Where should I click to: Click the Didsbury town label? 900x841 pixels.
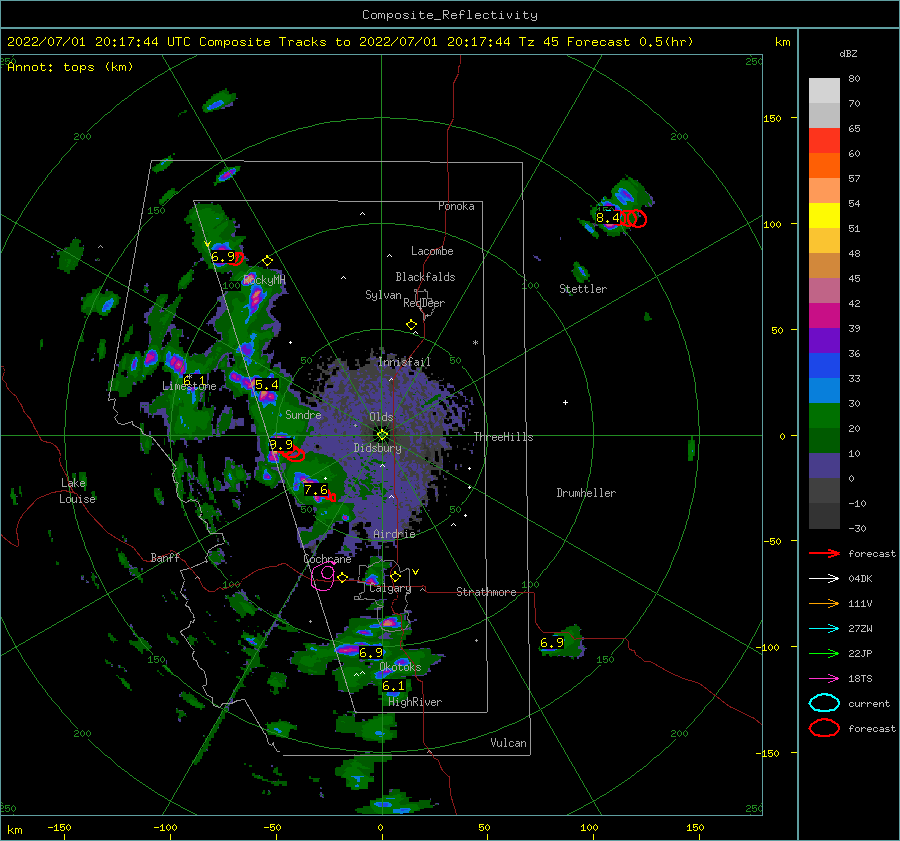point(377,448)
